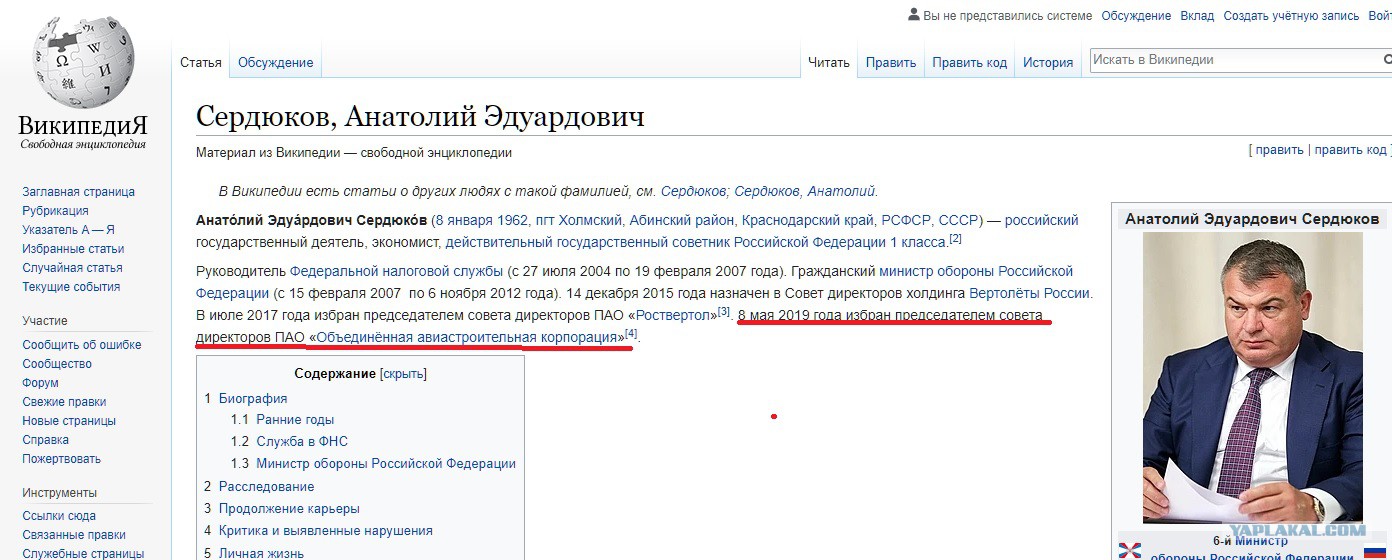
Task: Open Свежие правки
Action: coord(64,402)
